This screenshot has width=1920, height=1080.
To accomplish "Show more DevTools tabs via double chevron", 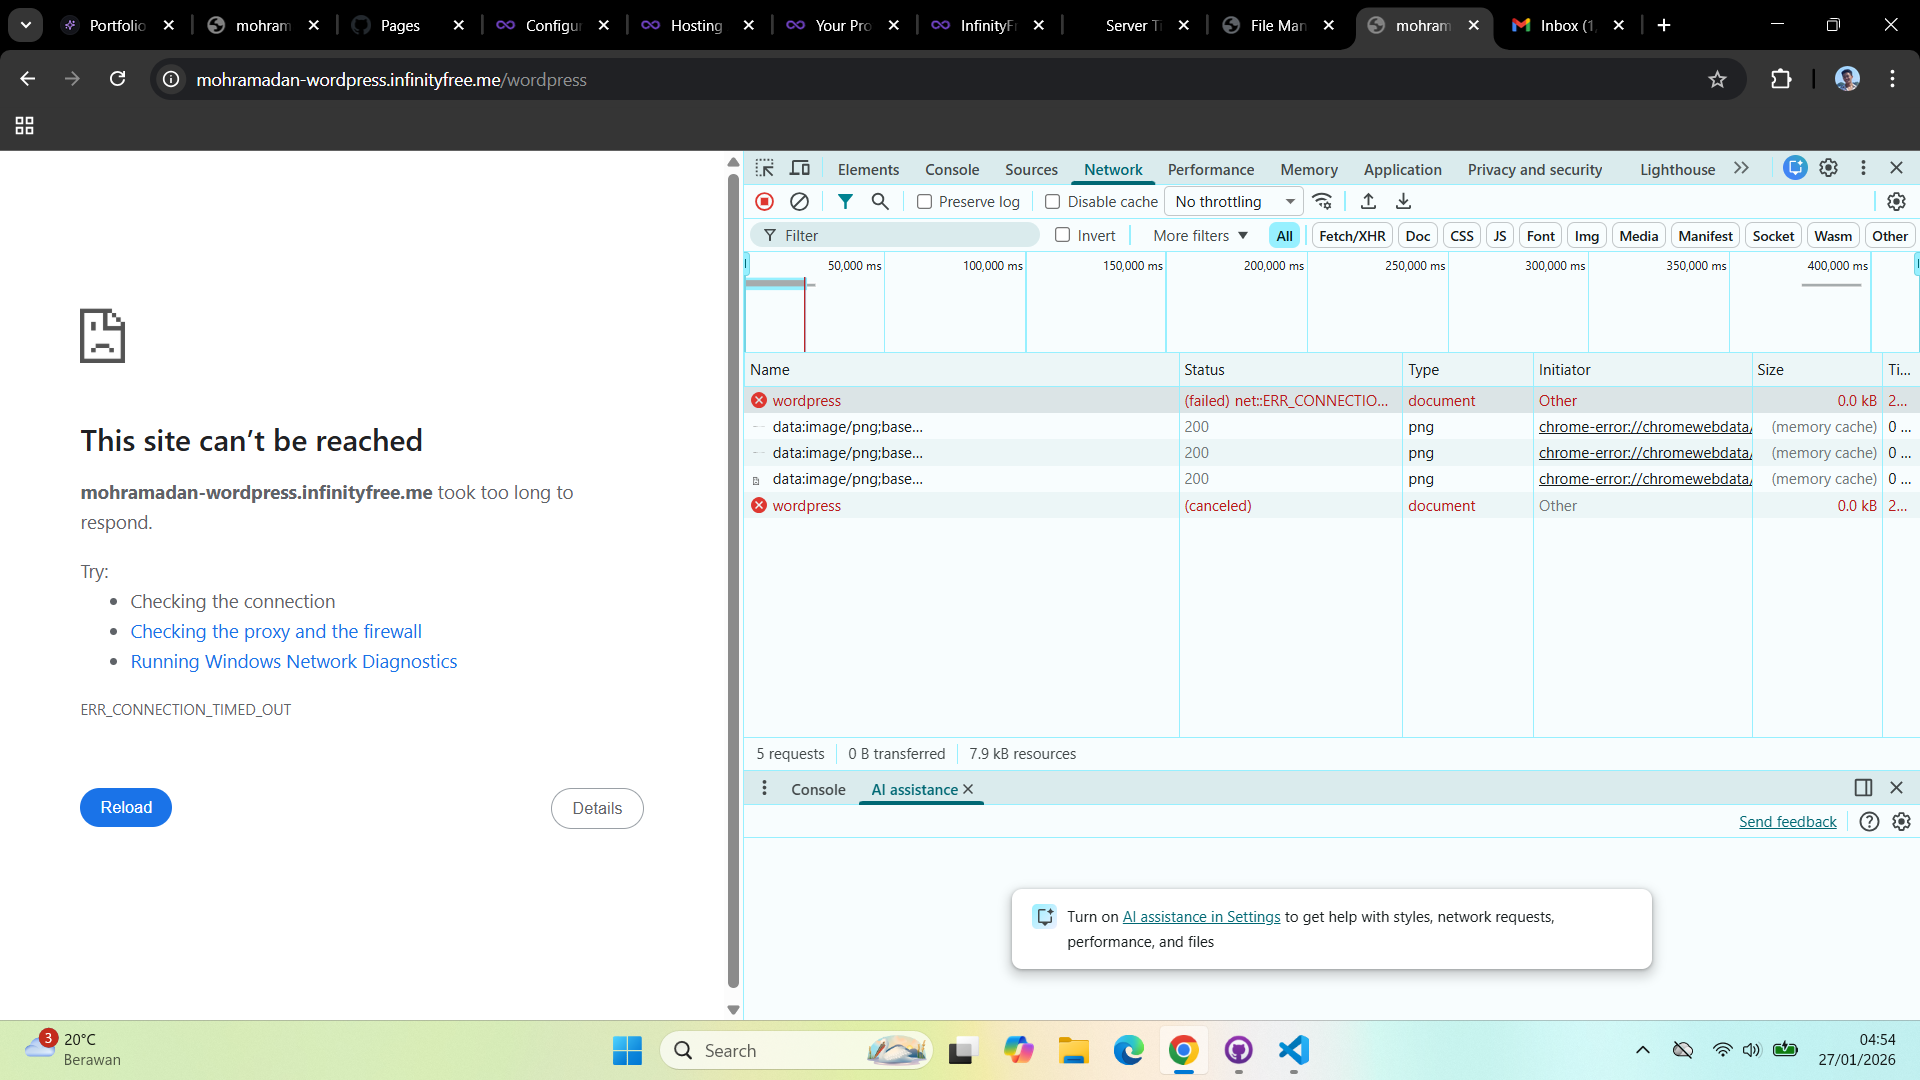I will (x=1741, y=168).
